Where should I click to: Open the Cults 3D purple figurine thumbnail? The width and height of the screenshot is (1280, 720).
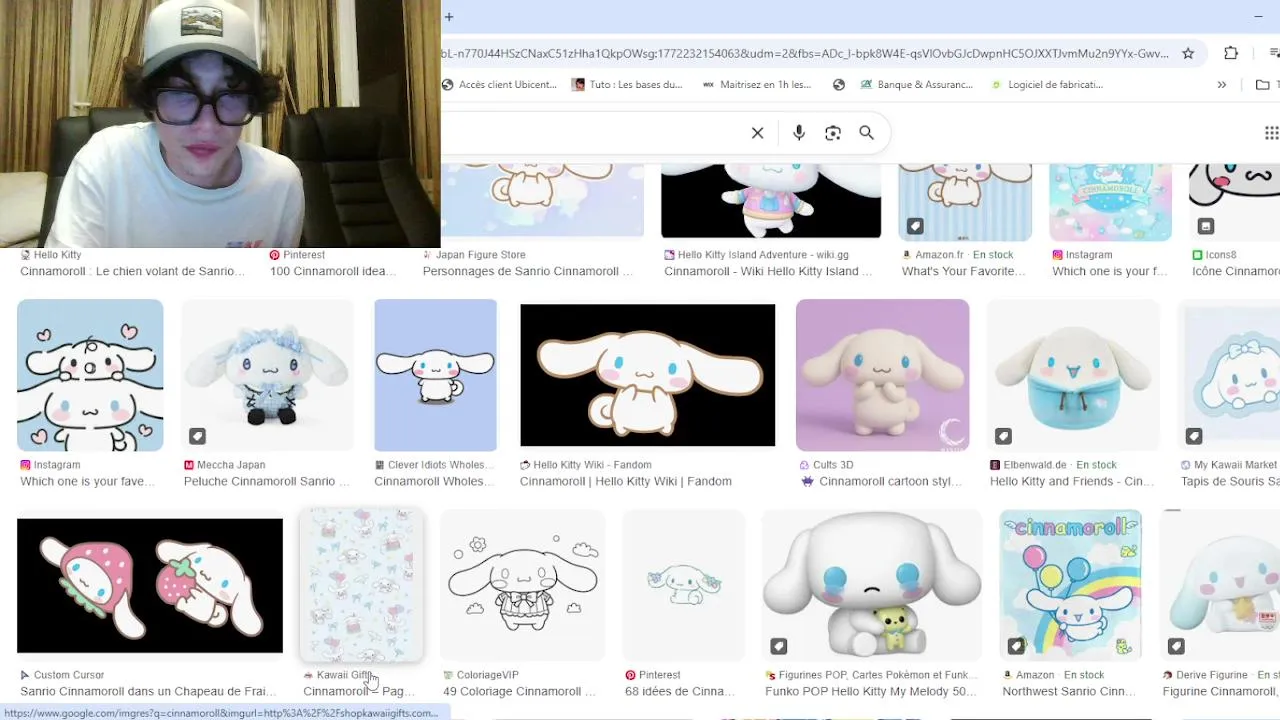click(x=882, y=375)
